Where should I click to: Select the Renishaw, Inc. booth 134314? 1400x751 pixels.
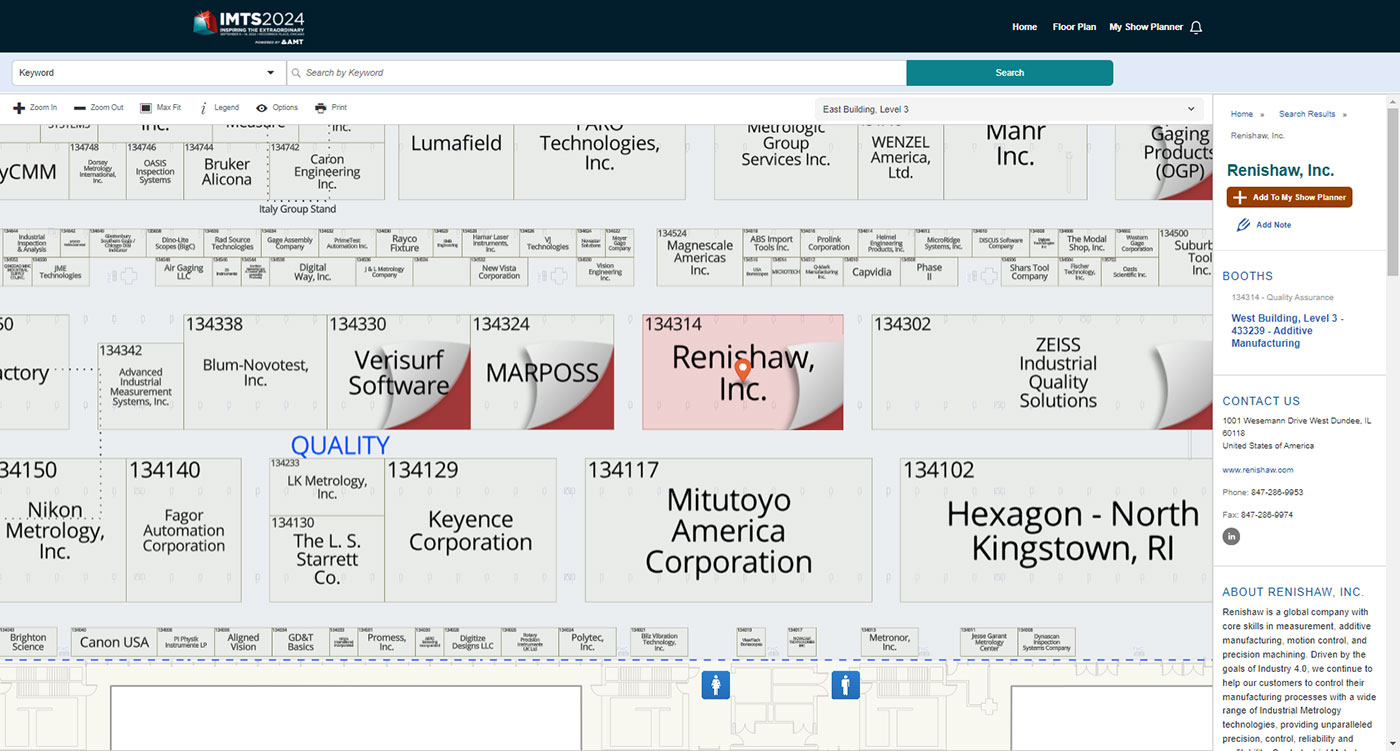pos(742,372)
